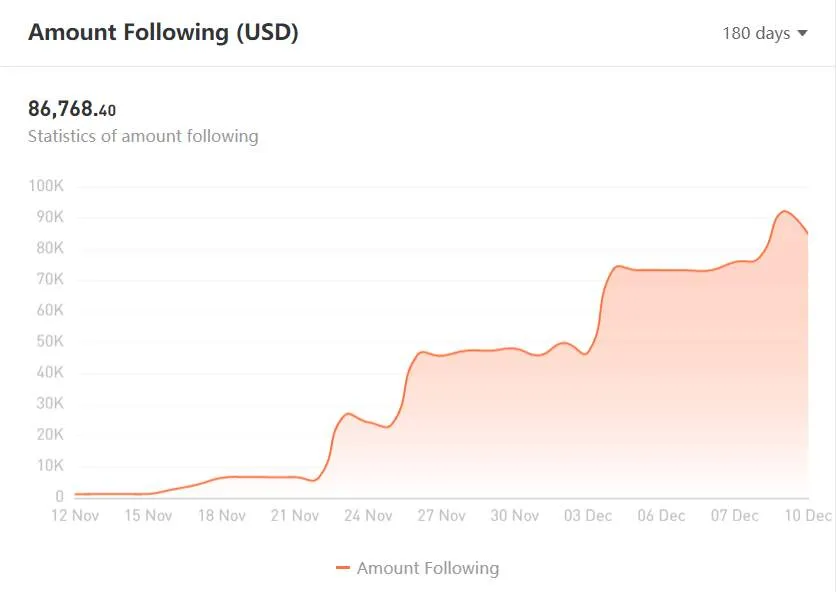Click the dropdown arrow beside 180 days
Image resolution: width=837 pixels, height=592 pixels.
coord(802,33)
